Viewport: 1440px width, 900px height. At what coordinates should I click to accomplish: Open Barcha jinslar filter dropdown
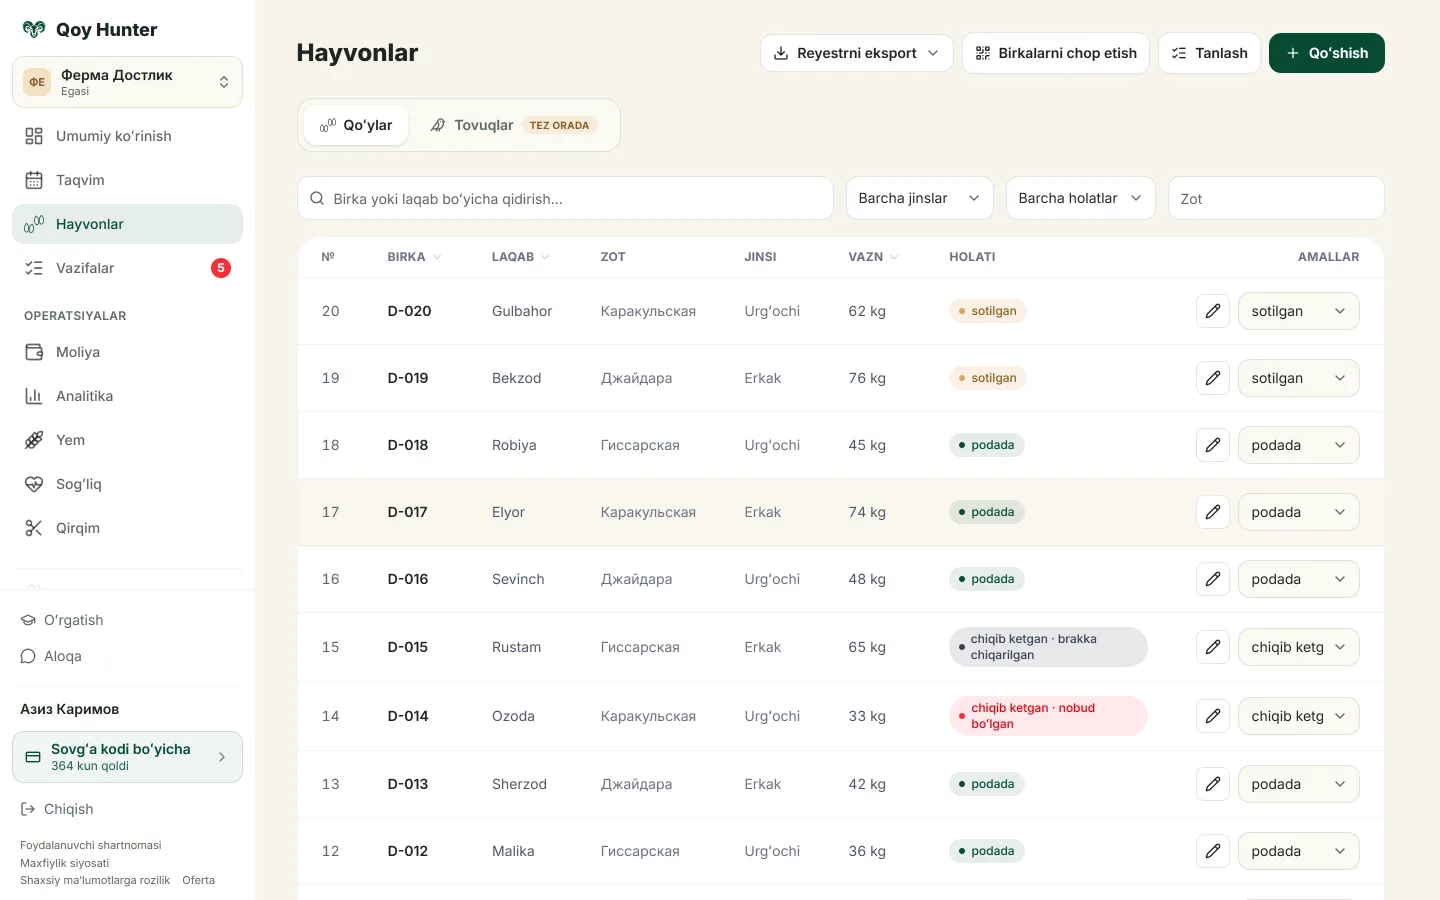point(919,198)
